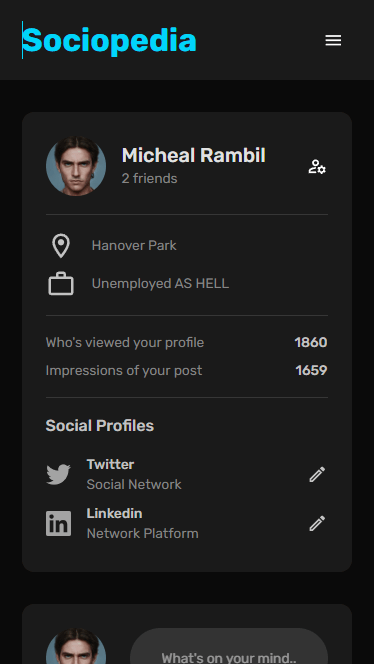
Task: Edit the Linkedin social profile
Action: pos(317,523)
